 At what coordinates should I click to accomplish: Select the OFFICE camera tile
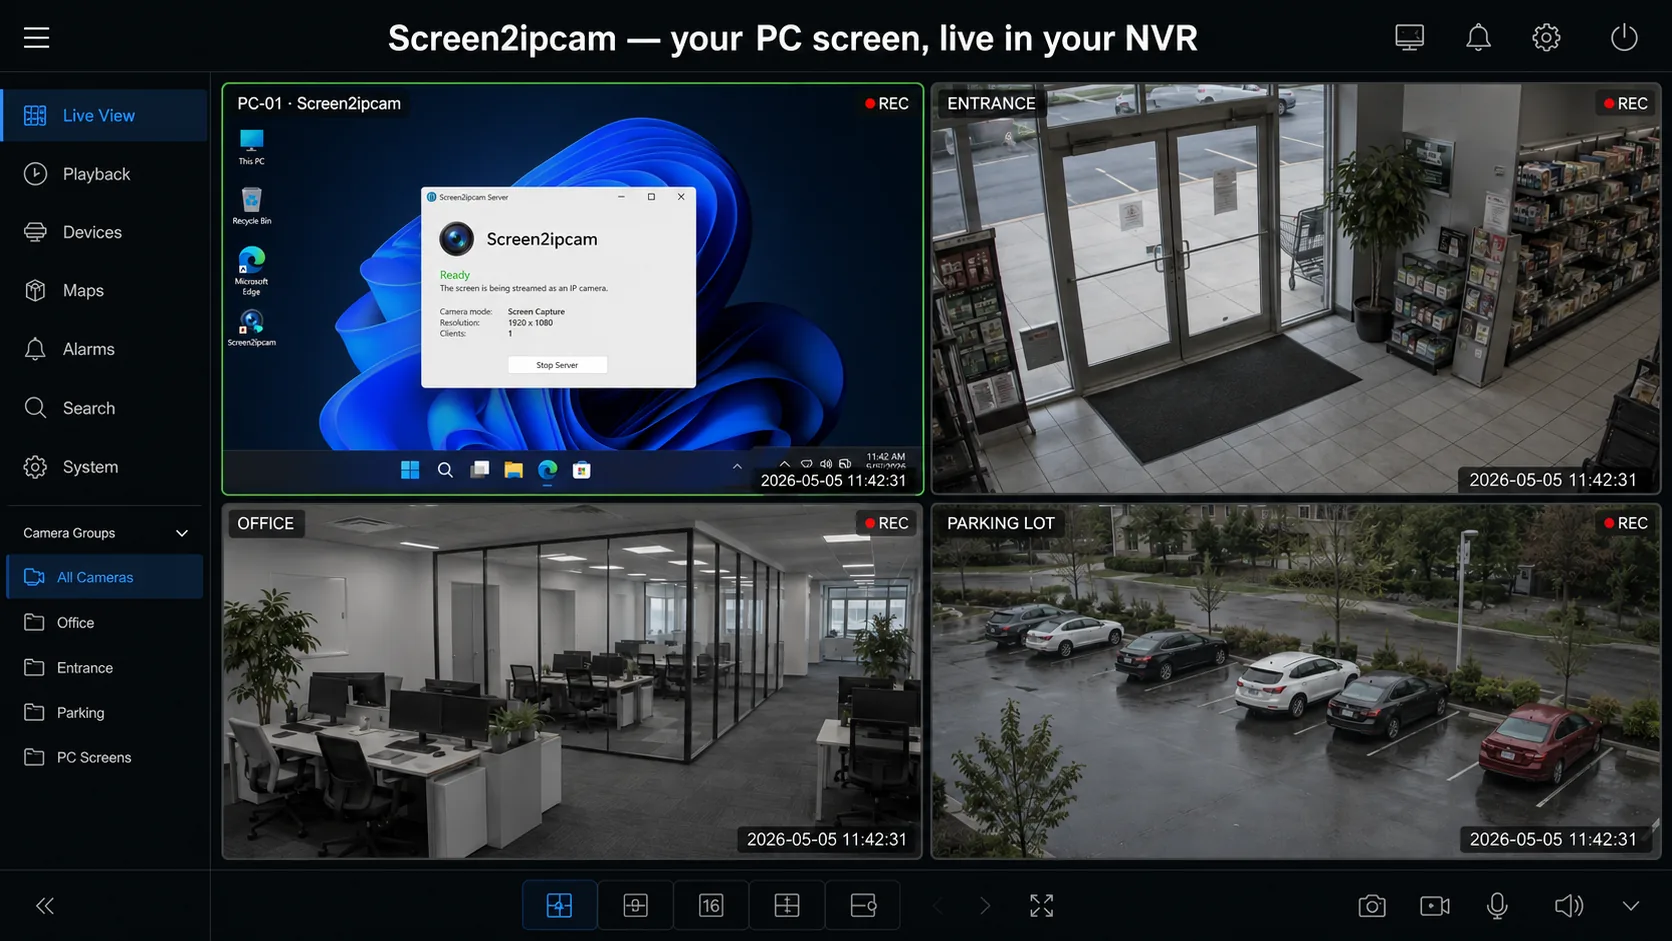point(572,681)
